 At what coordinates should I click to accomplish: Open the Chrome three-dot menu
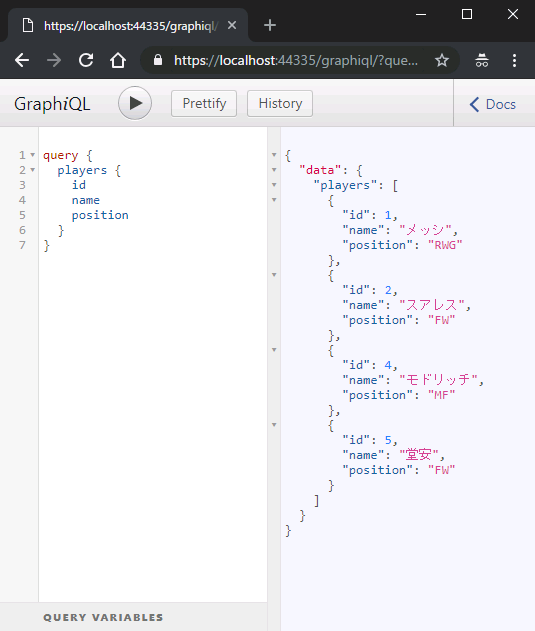coord(514,60)
